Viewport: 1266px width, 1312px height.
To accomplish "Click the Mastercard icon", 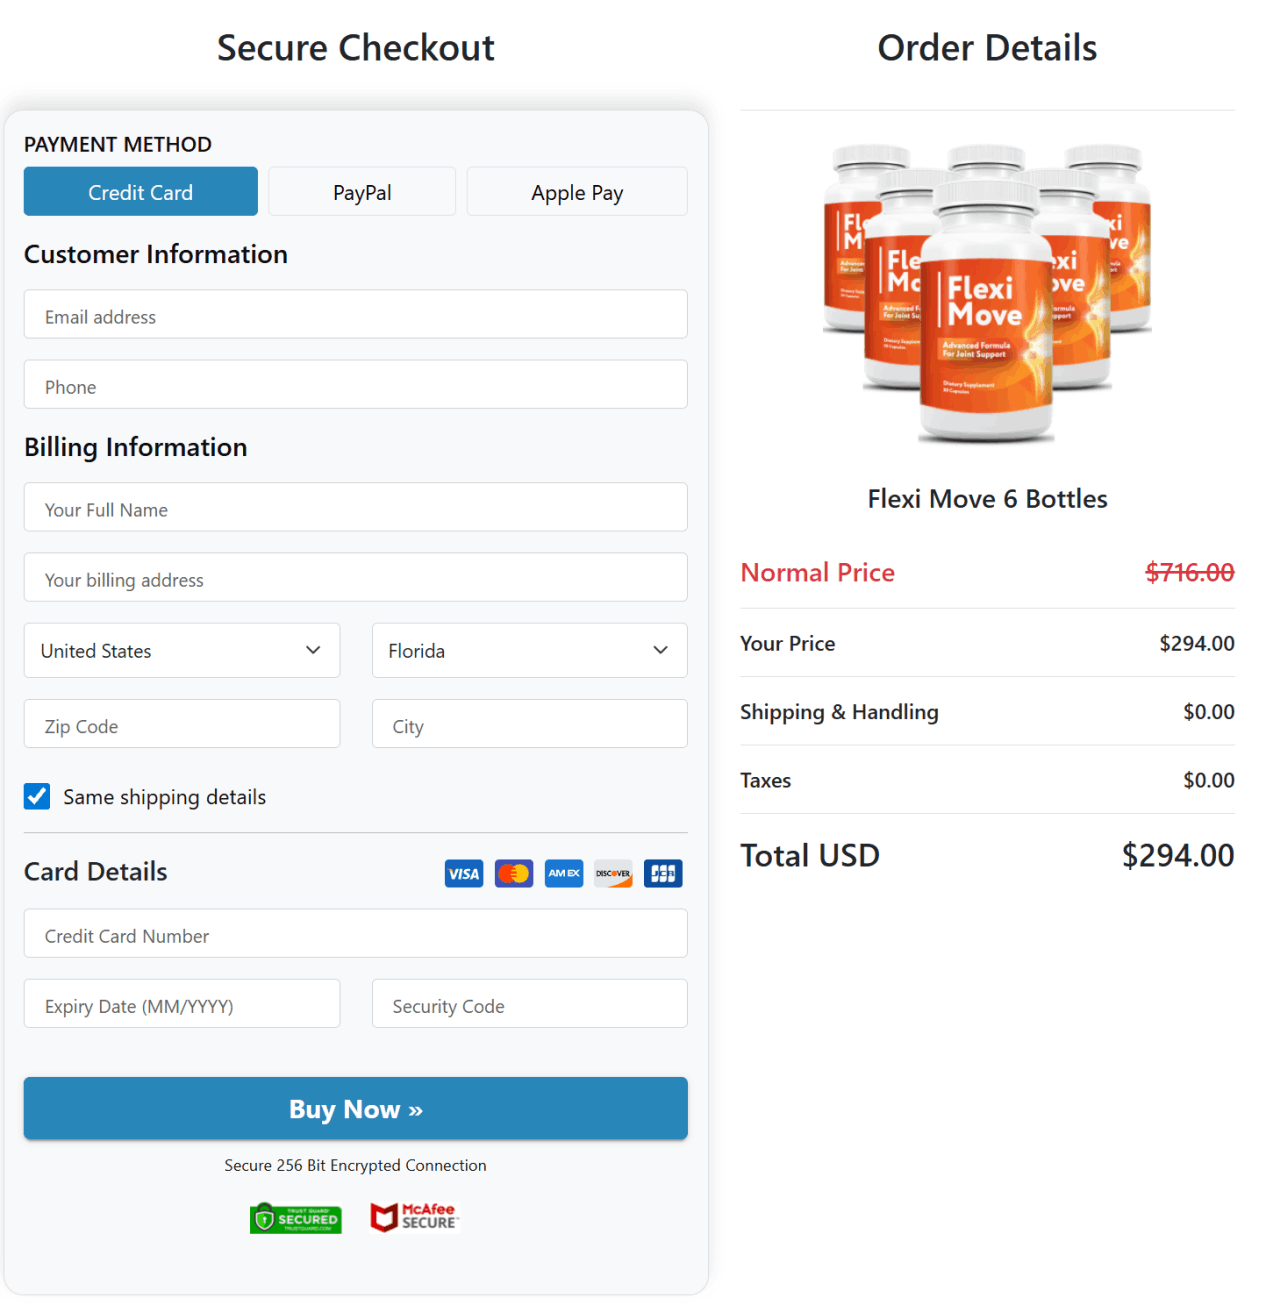I will coord(513,873).
